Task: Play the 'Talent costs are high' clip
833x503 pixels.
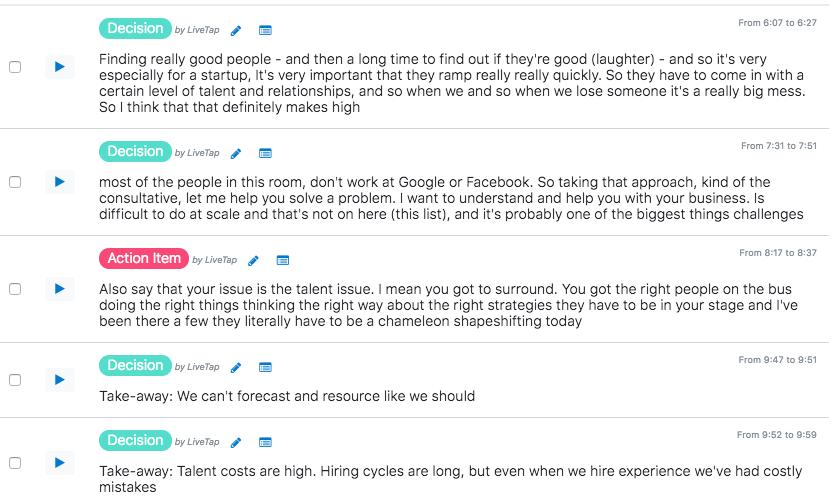Action: (x=59, y=463)
